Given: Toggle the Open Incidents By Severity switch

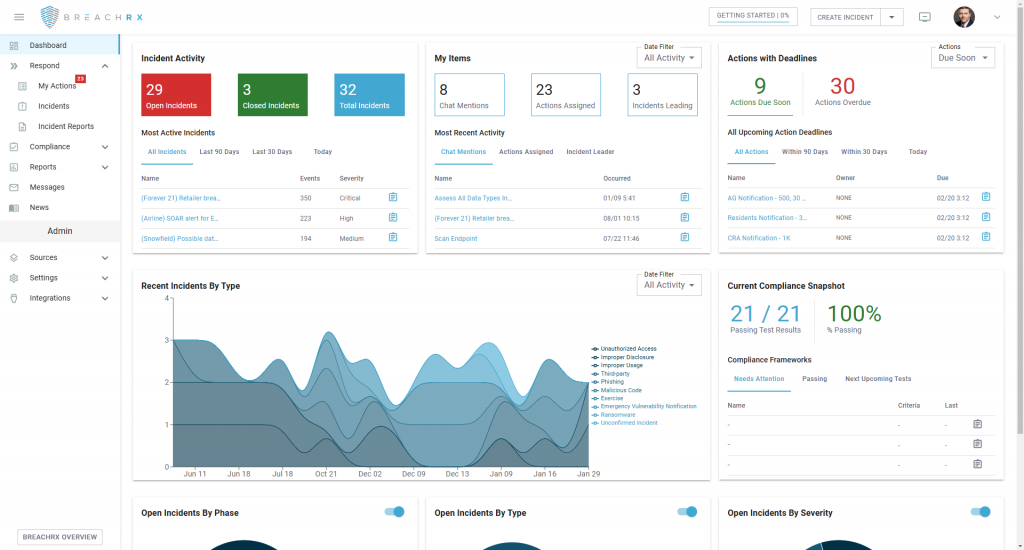Looking at the screenshot, I should pyautogui.click(x=980, y=511).
